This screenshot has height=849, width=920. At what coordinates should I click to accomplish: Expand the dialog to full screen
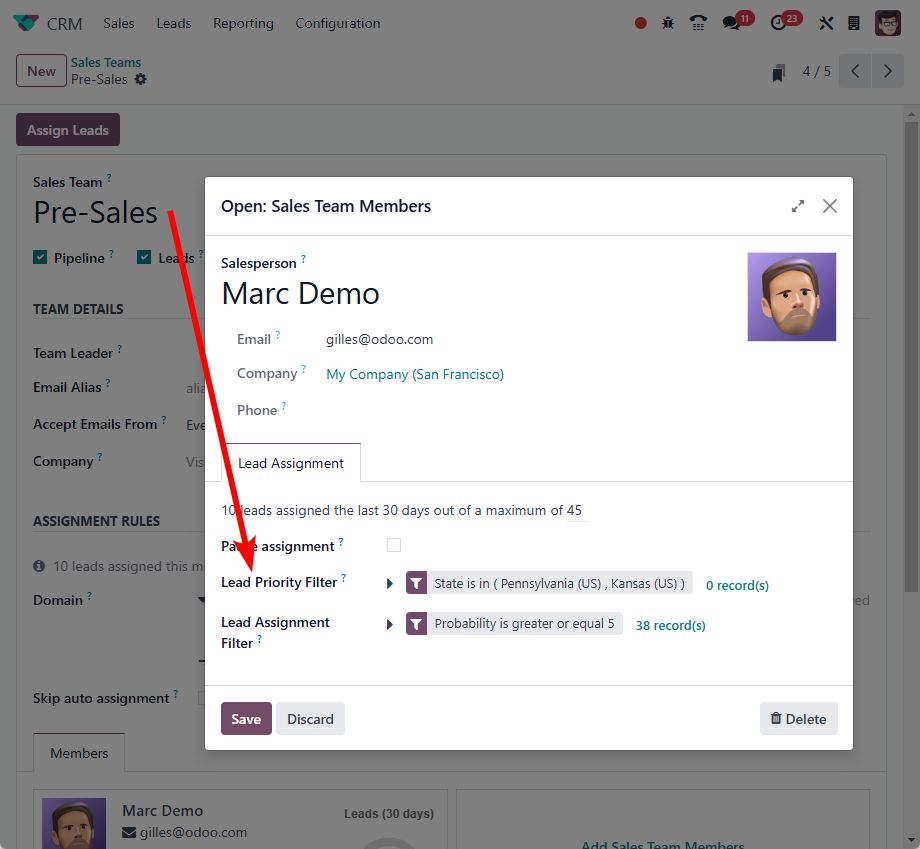pos(797,207)
